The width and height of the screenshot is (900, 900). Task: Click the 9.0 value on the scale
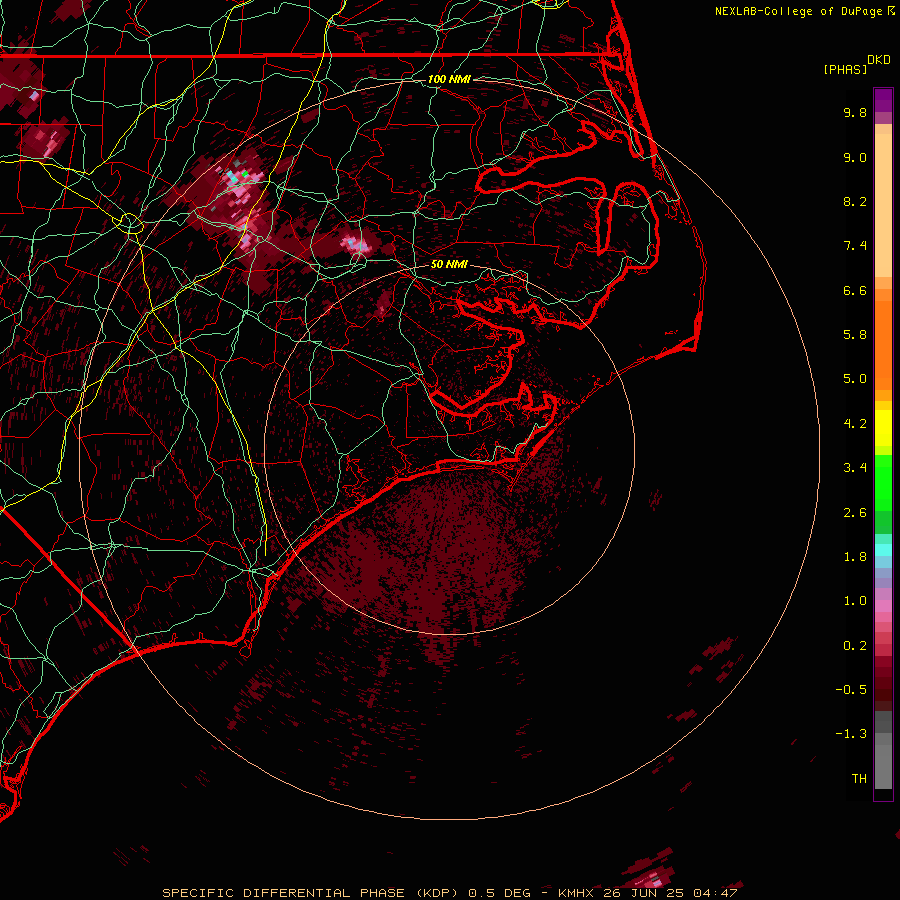855,157
